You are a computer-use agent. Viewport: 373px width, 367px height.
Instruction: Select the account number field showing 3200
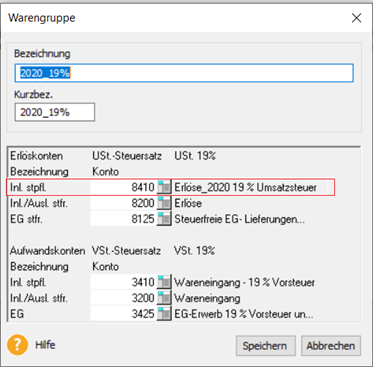123,298
